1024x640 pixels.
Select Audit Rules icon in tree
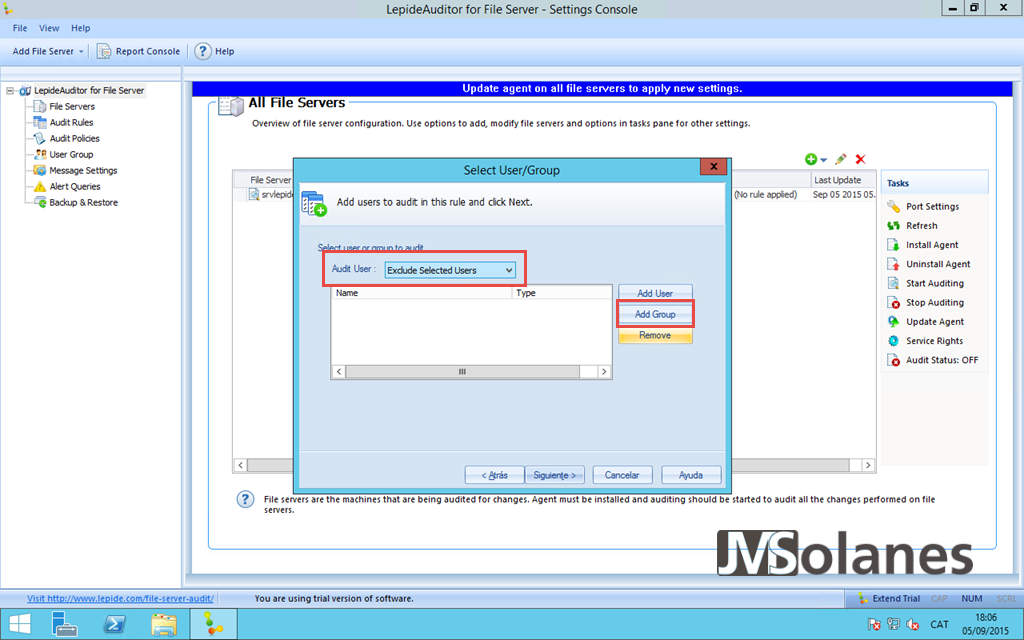(x=40, y=122)
